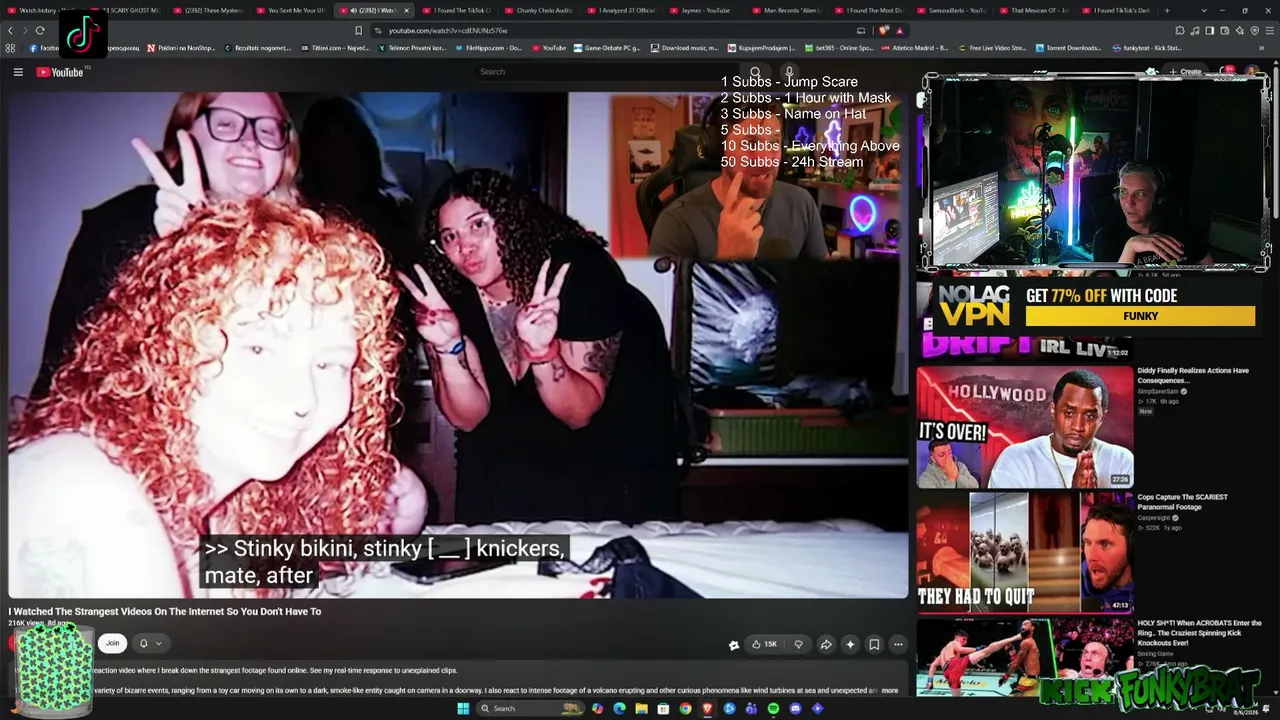The width and height of the screenshot is (1280, 720).
Task: Switch to the 'Watch history' tab
Action: (44, 10)
